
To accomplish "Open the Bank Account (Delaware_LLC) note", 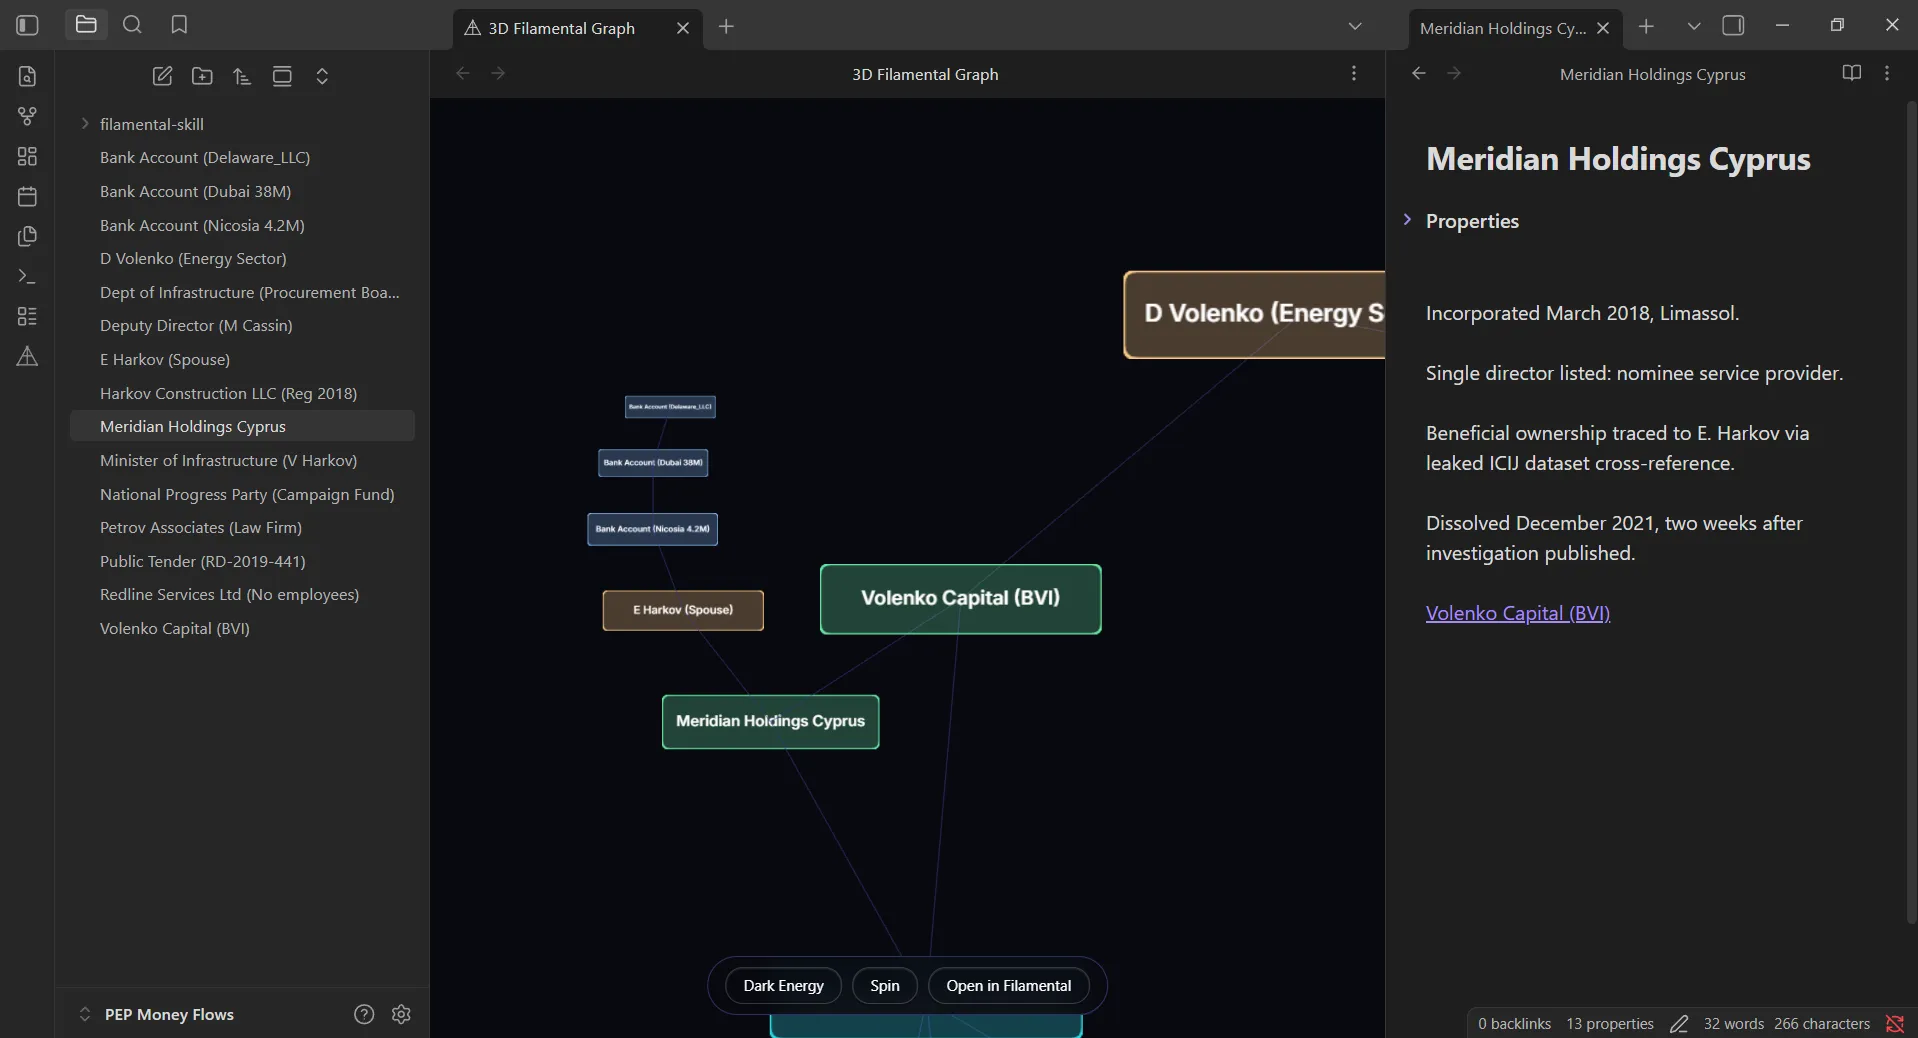I will (242, 158).
